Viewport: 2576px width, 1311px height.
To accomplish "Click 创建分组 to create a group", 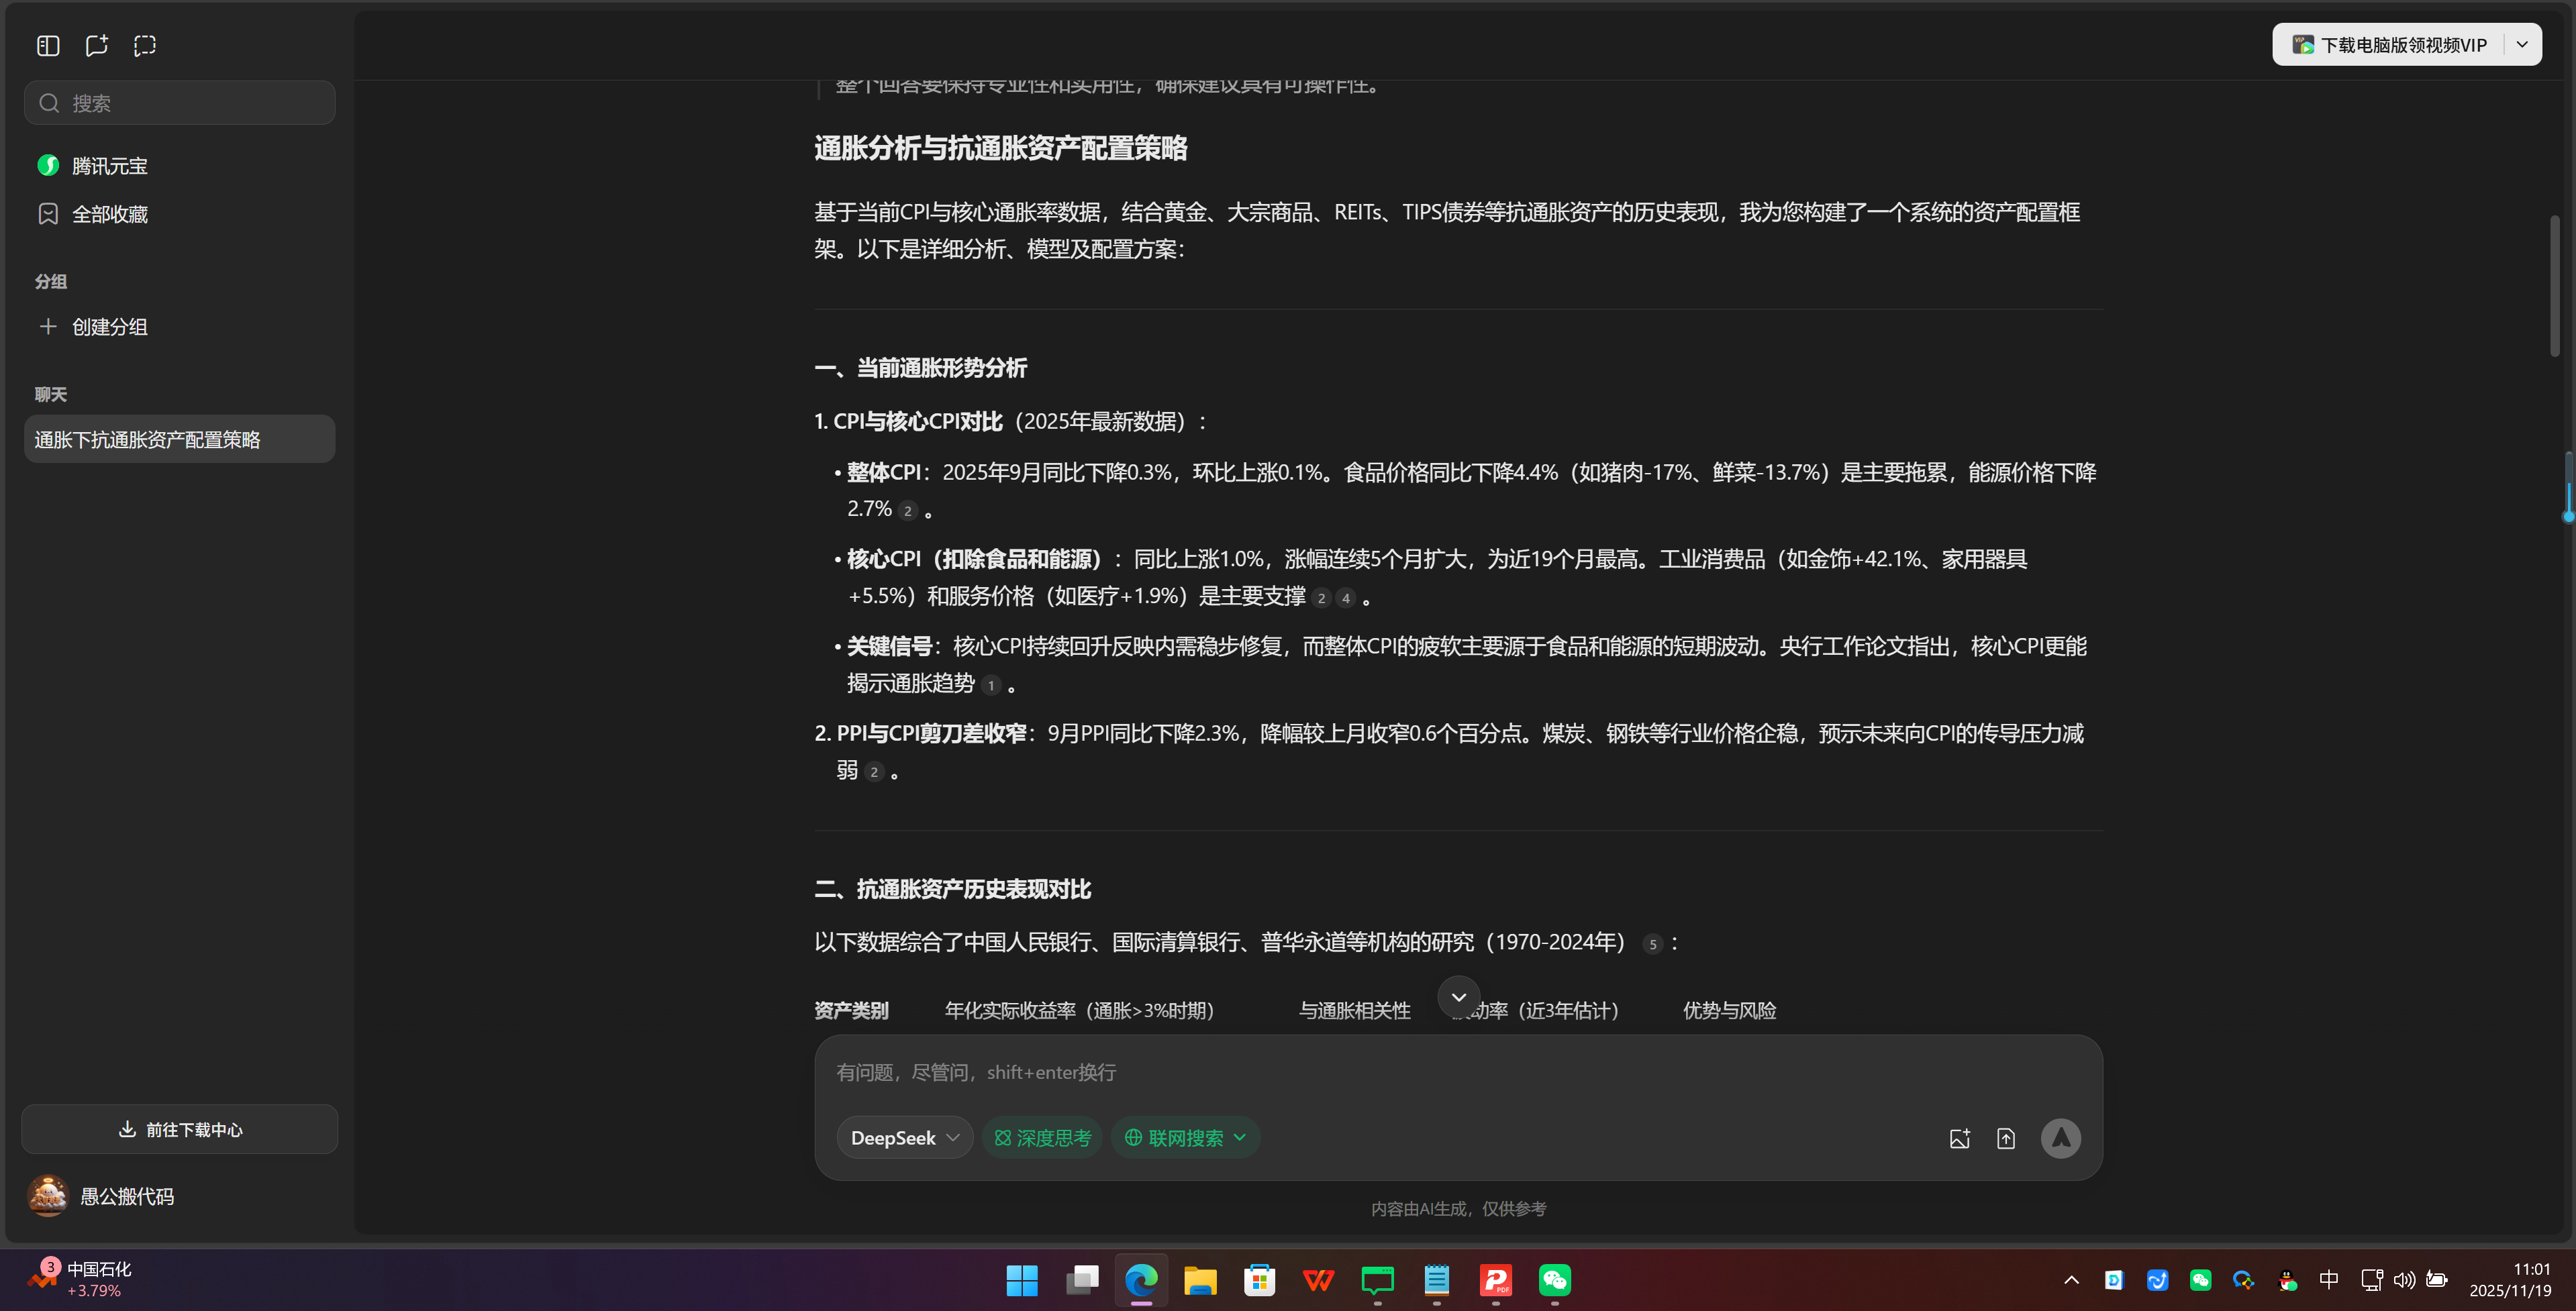I will [x=107, y=326].
